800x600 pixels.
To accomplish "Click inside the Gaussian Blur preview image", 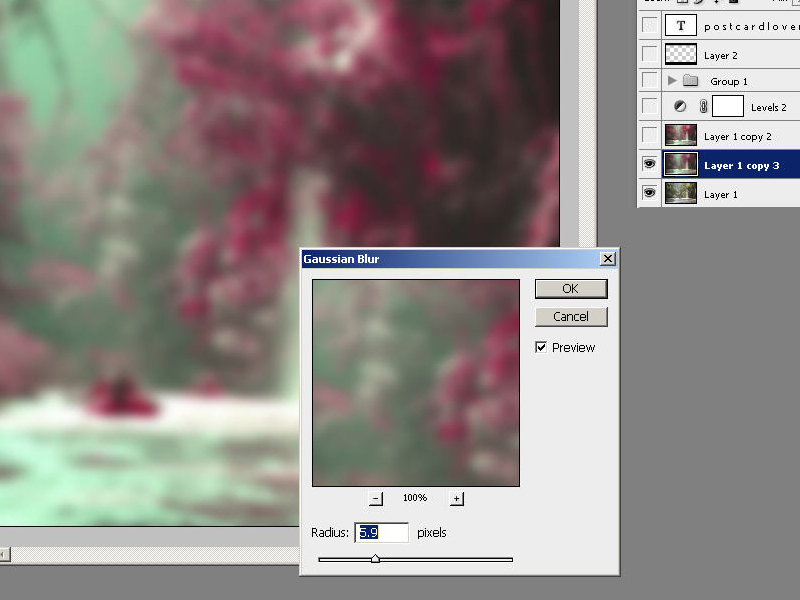I will click(x=416, y=383).
